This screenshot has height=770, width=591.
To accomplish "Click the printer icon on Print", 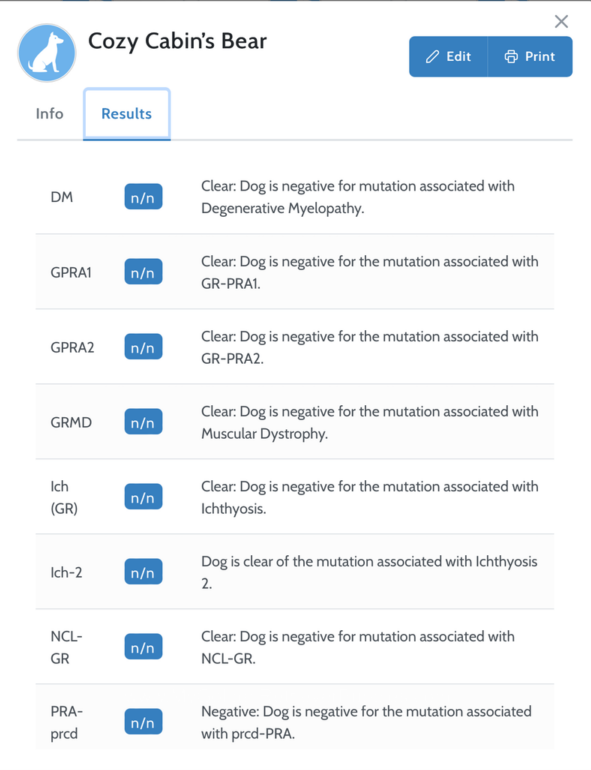I will (511, 56).
